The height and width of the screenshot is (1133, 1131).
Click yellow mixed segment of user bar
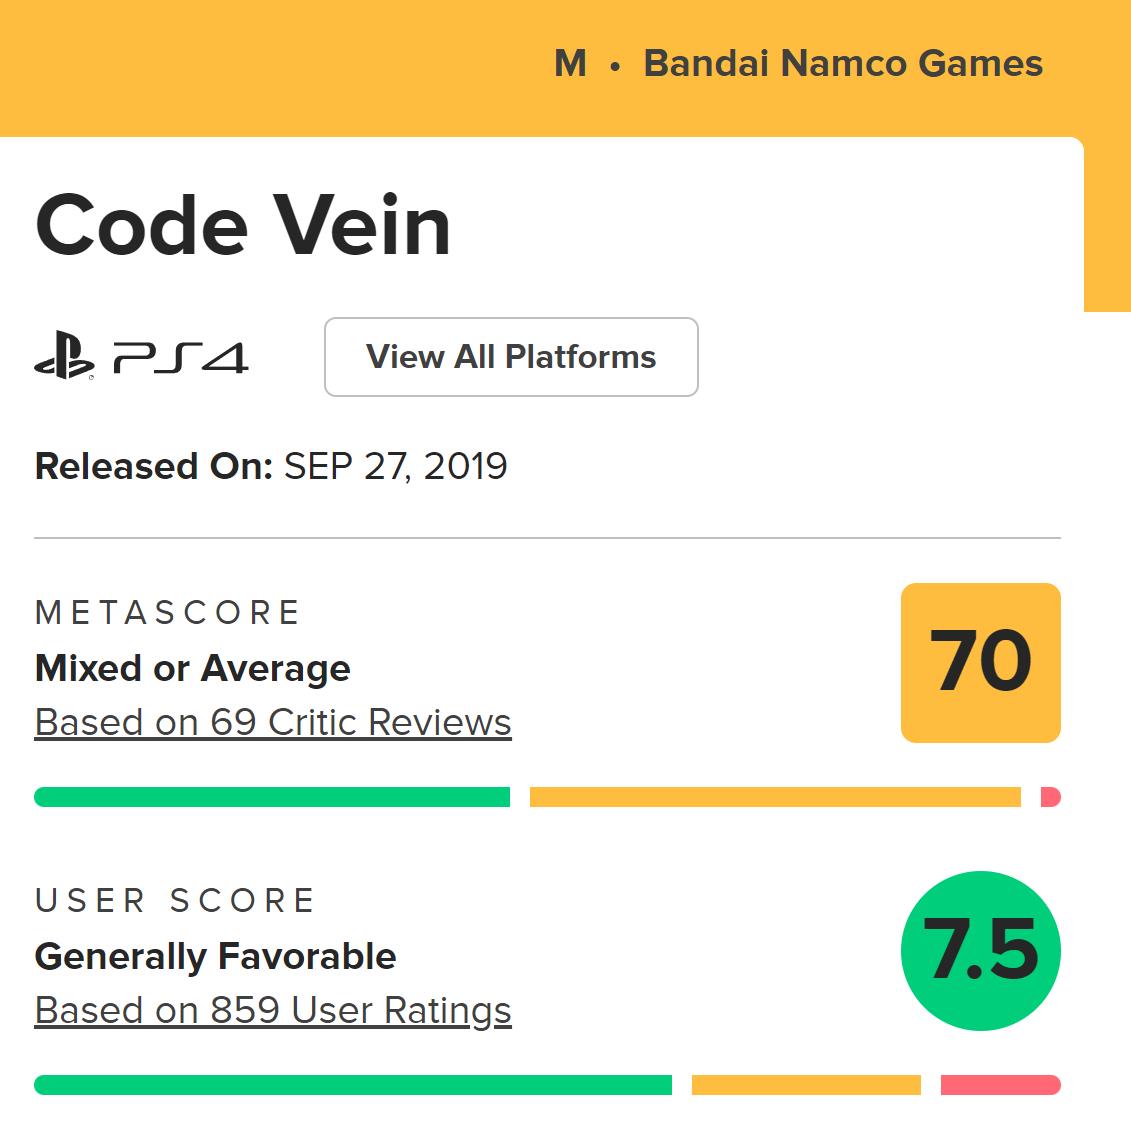pyautogui.click(x=806, y=1085)
